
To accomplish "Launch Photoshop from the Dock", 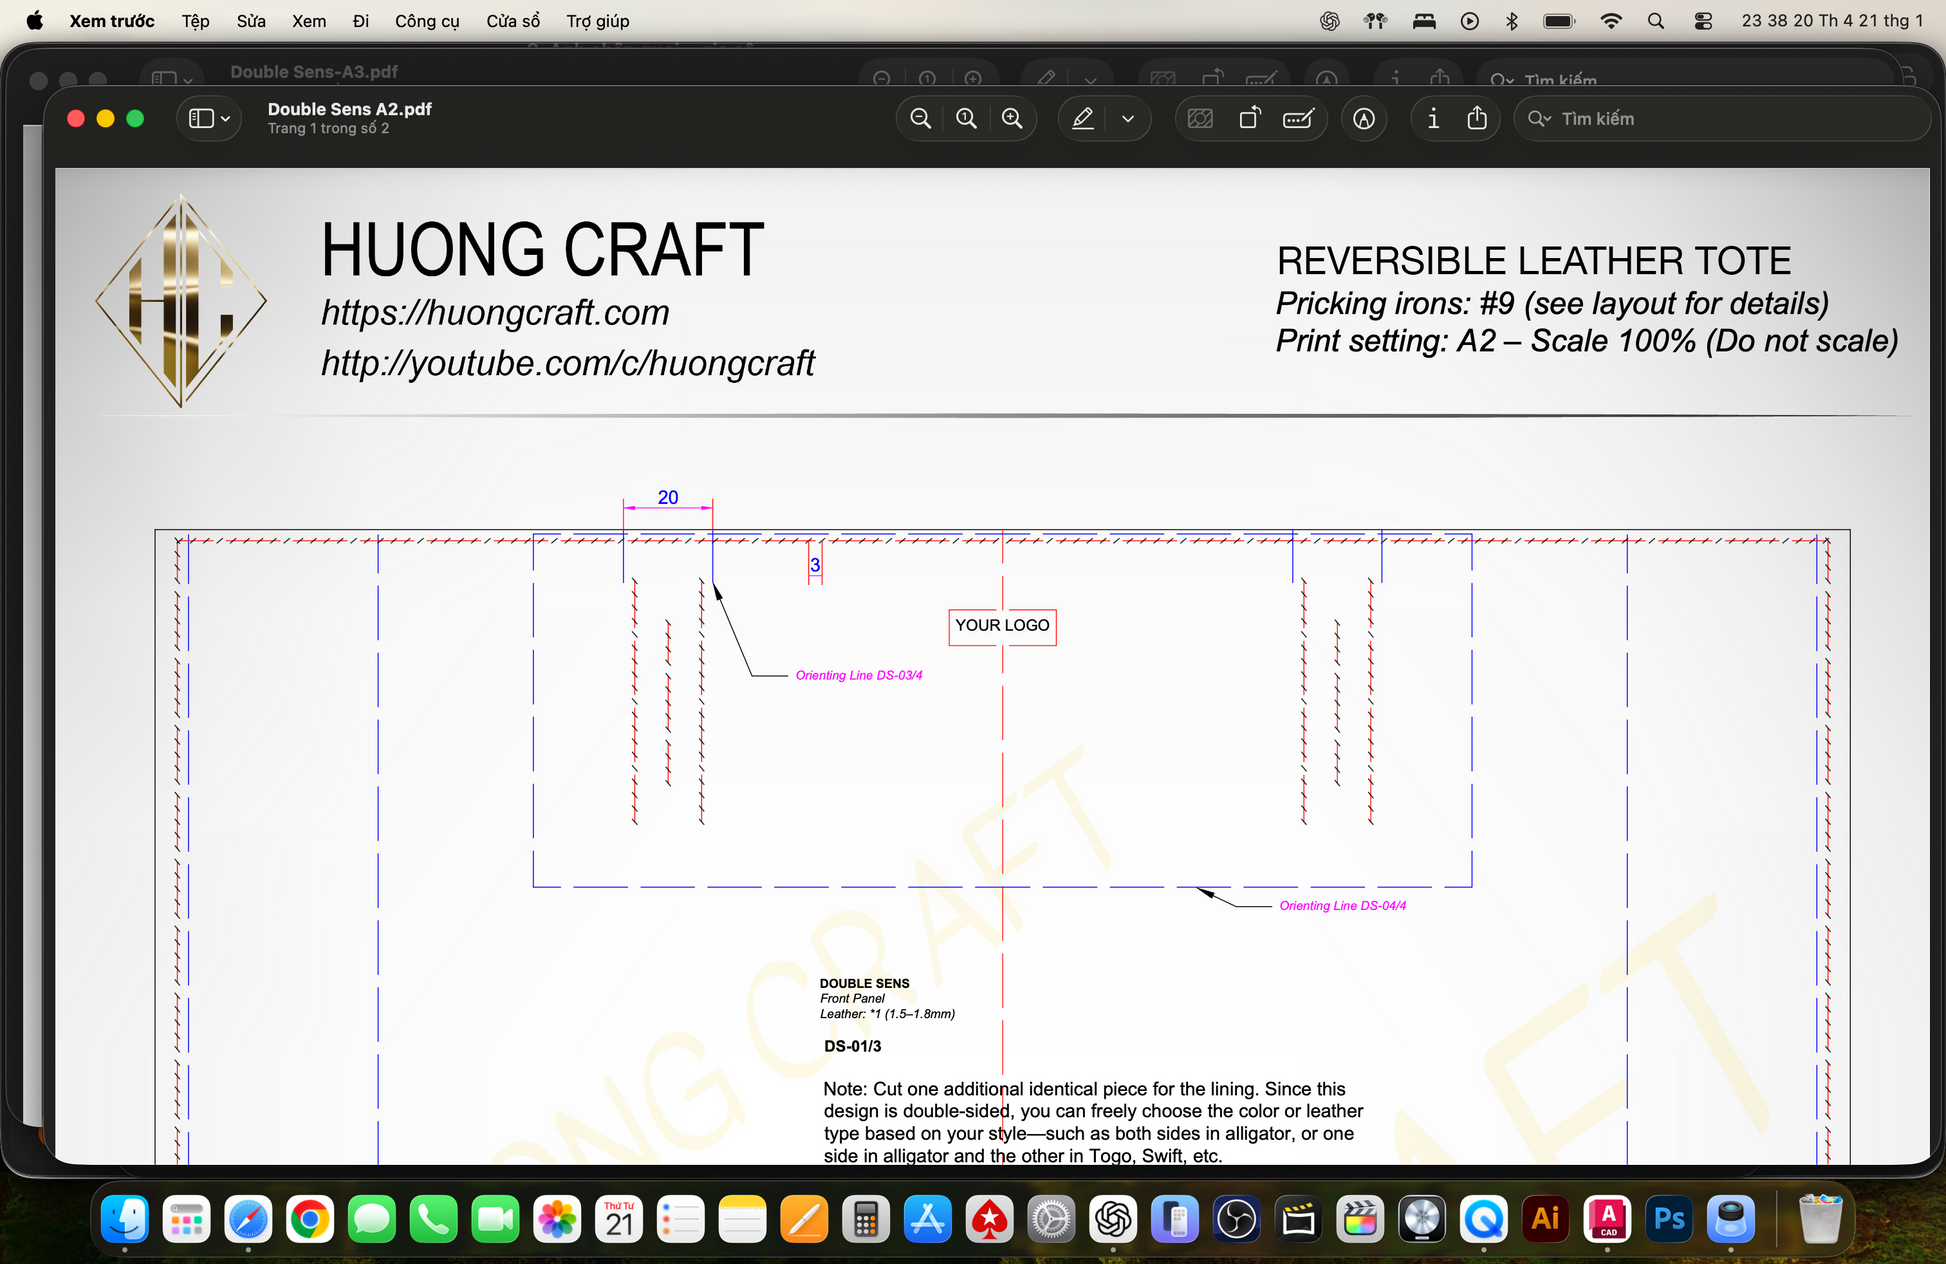I will [1669, 1219].
